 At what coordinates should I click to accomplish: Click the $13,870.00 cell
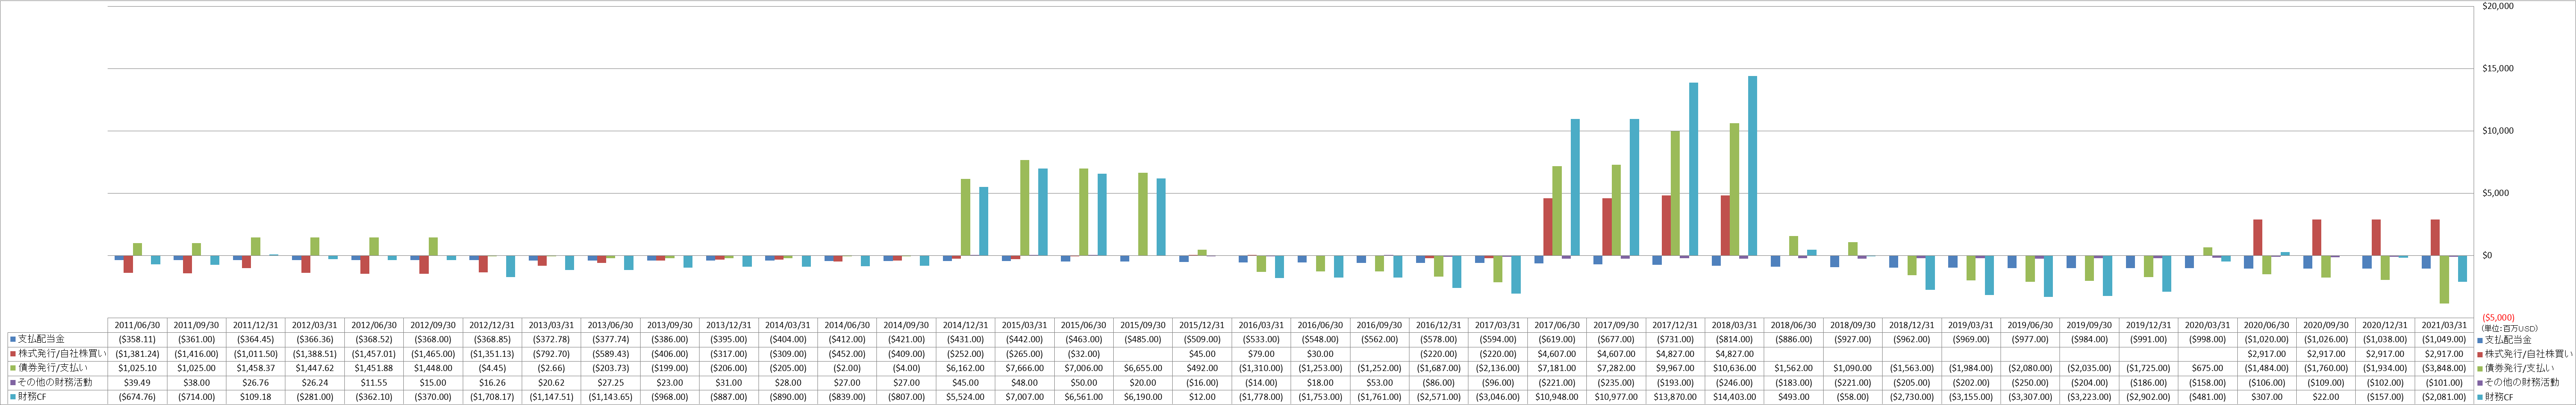[x=1676, y=397]
